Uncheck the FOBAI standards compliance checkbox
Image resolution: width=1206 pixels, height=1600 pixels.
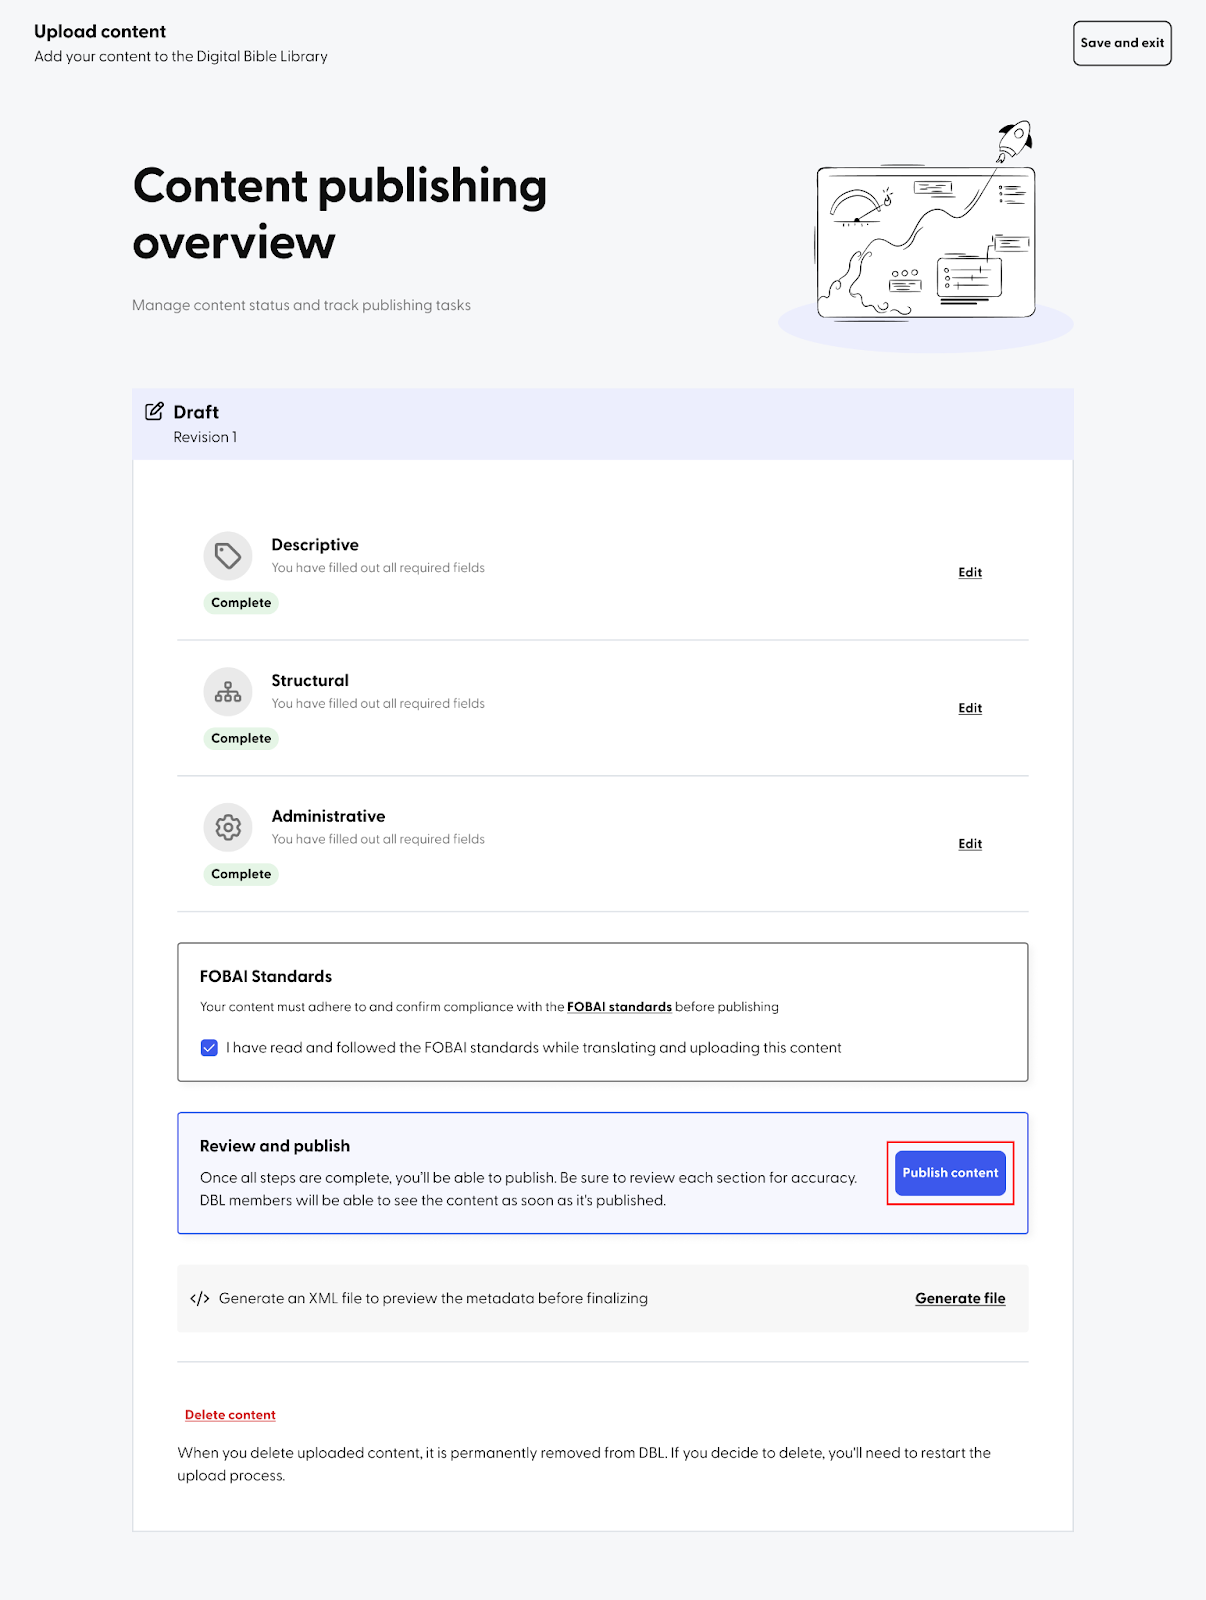[x=209, y=1048]
